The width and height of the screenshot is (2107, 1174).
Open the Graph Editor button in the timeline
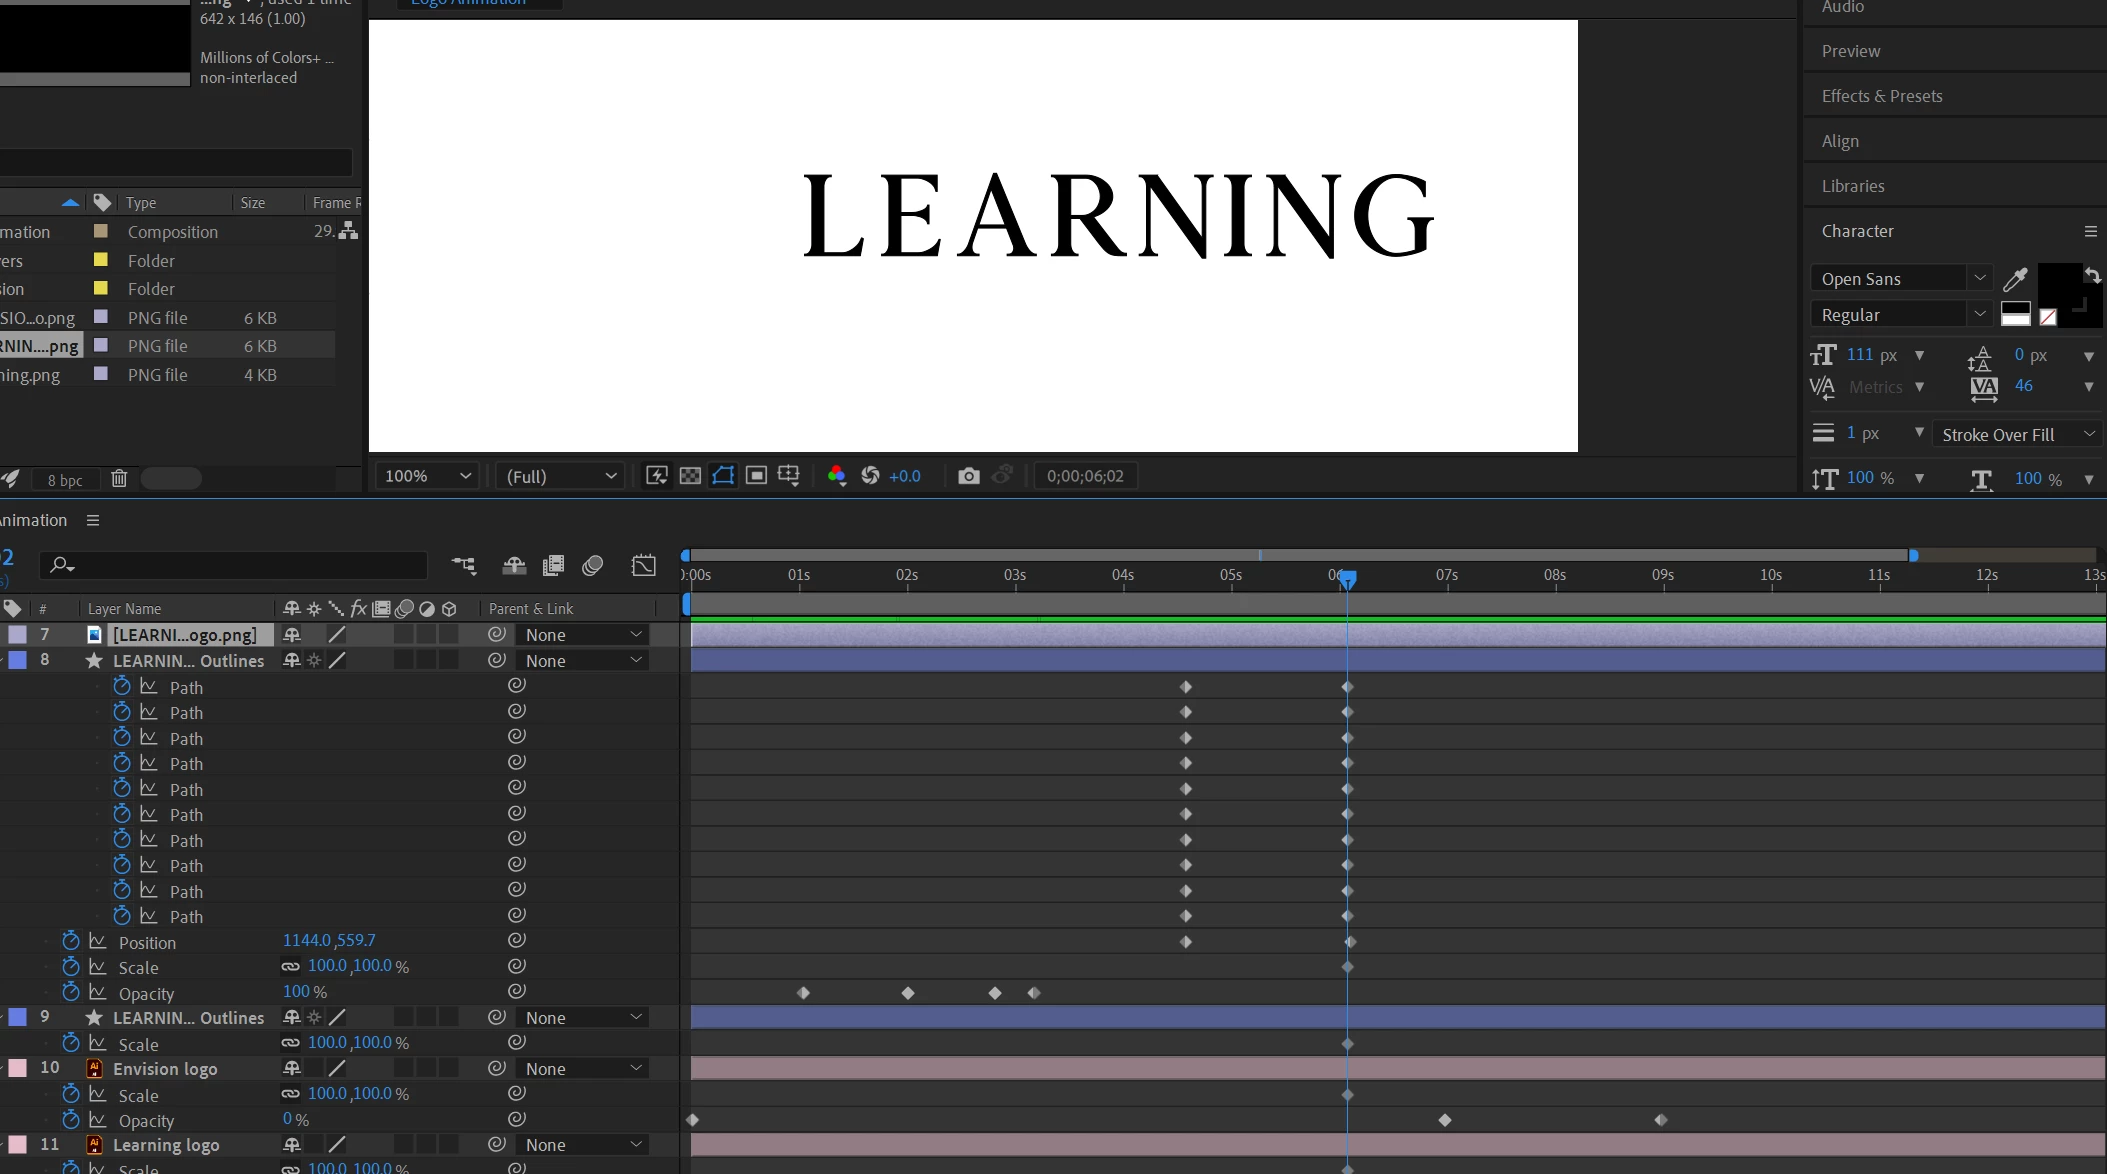(643, 566)
